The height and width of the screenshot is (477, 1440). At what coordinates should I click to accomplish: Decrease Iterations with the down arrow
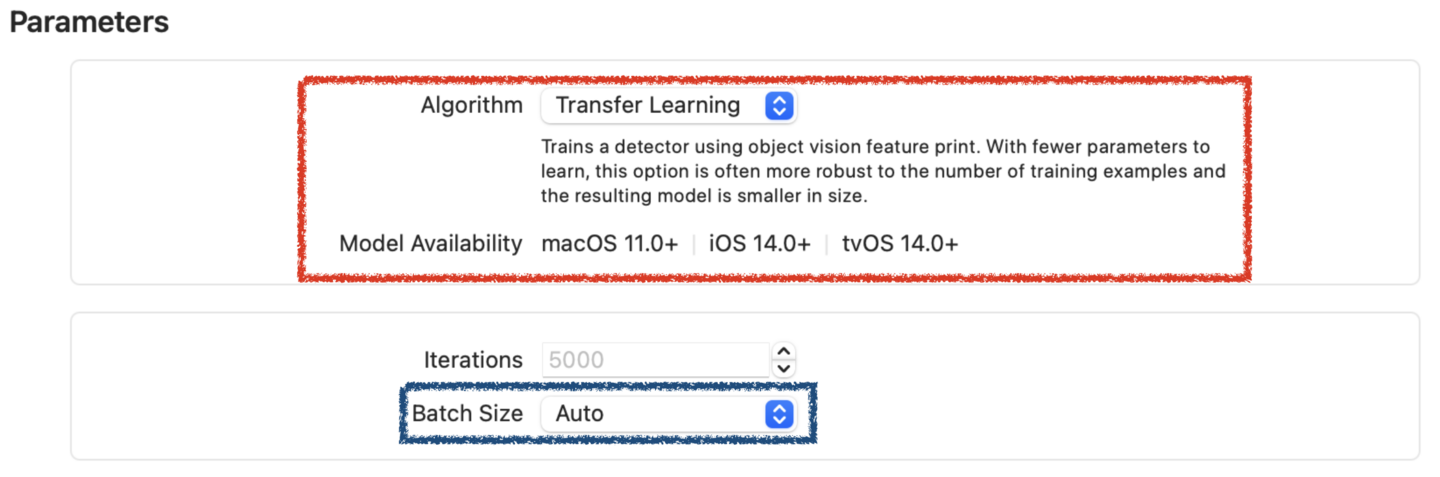tap(785, 369)
